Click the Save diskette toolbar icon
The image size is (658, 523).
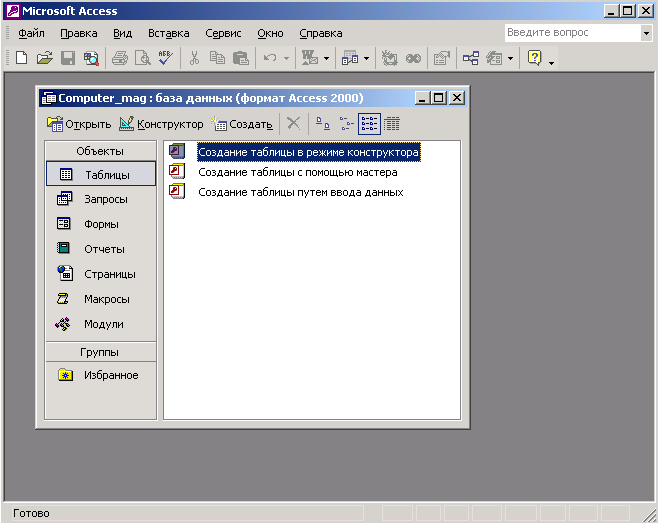click(x=68, y=58)
